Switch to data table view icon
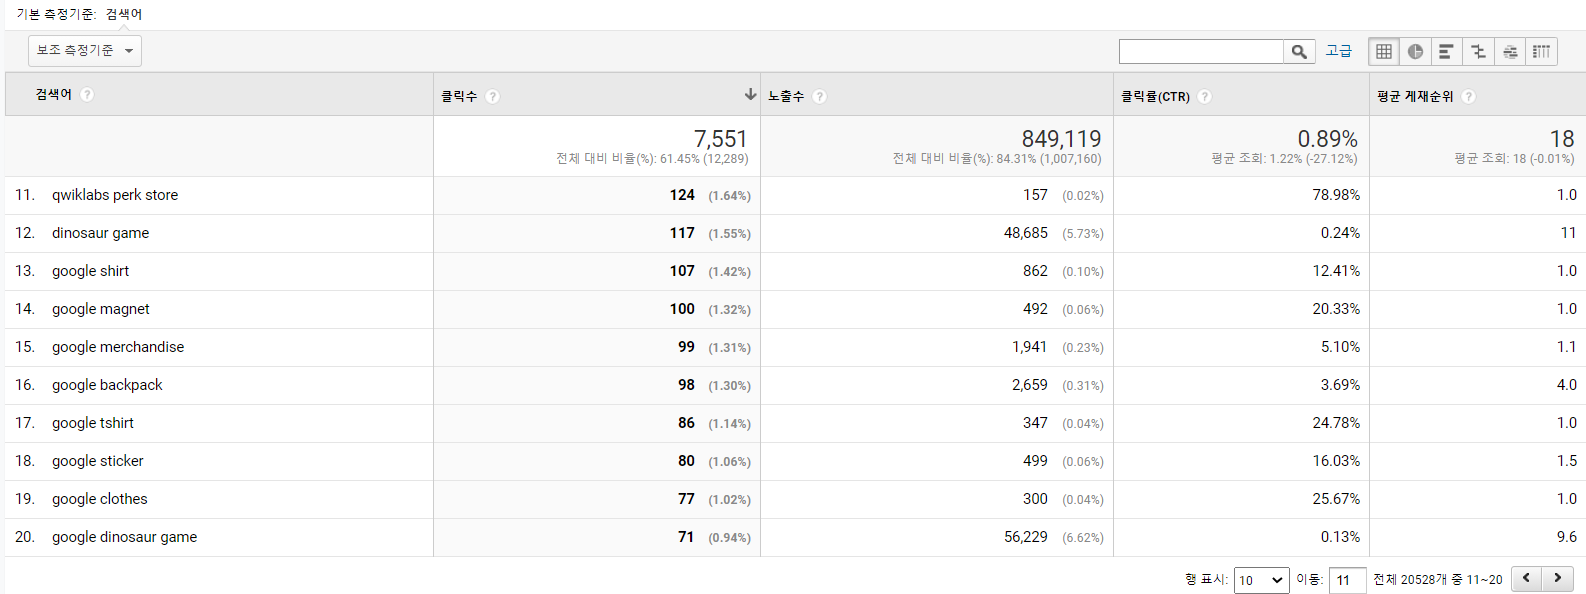 (x=1384, y=51)
